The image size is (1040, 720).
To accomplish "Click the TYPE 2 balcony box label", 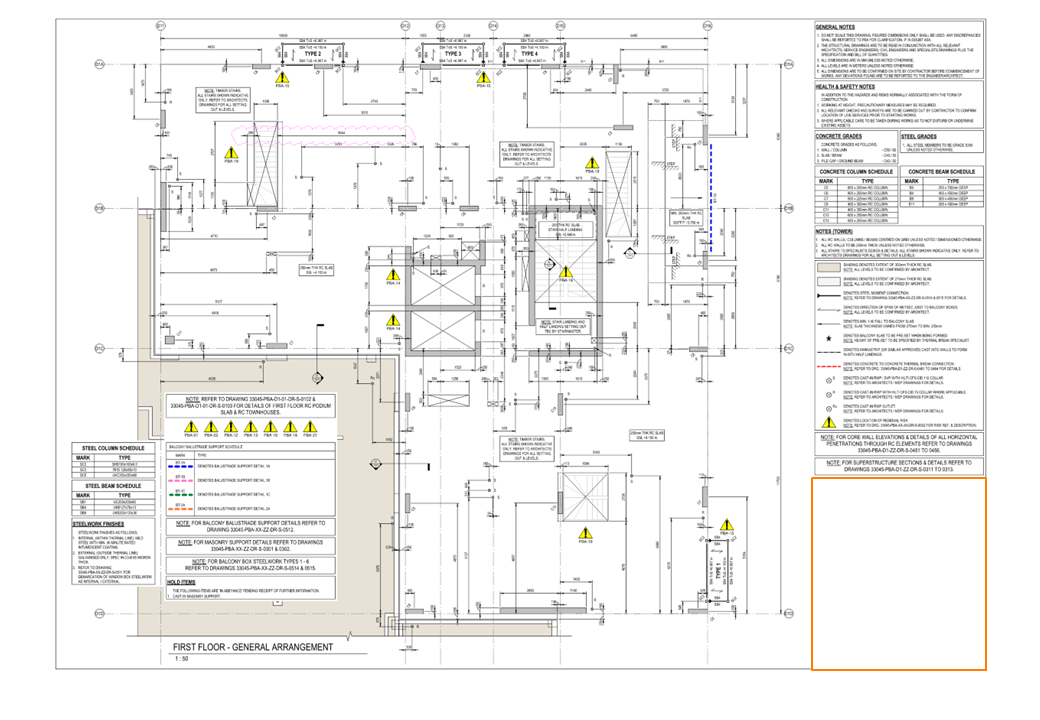I will (x=312, y=54).
